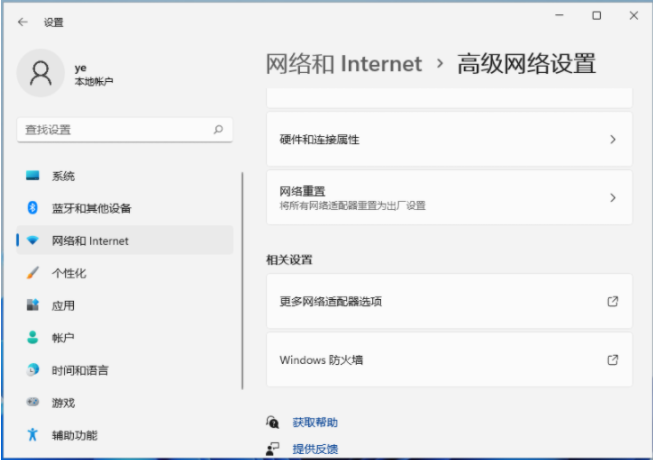The image size is (653, 460).
Task: Click 时间和语言 globe icon
Action: coord(33,370)
